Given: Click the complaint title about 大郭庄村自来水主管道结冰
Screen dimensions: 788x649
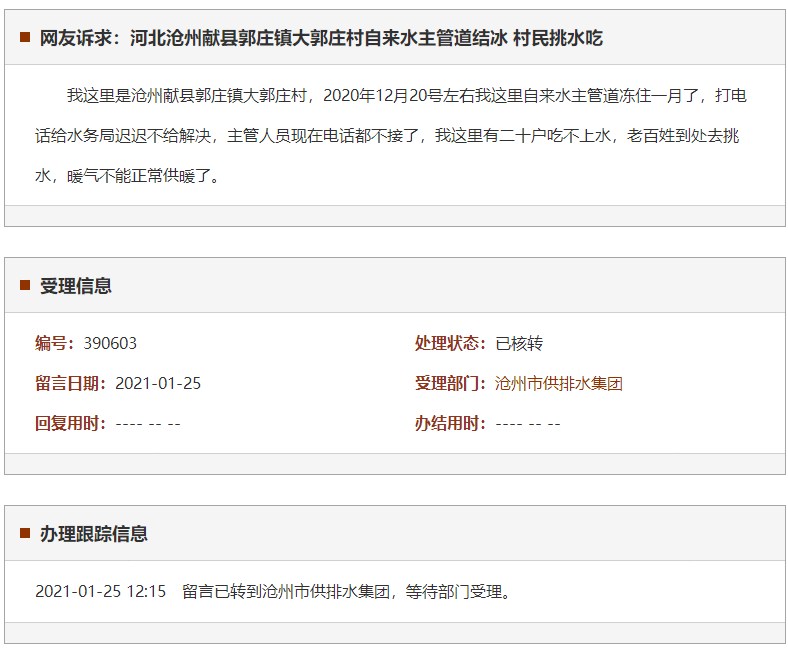Looking at the screenshot, I should [x=321, y=38].
